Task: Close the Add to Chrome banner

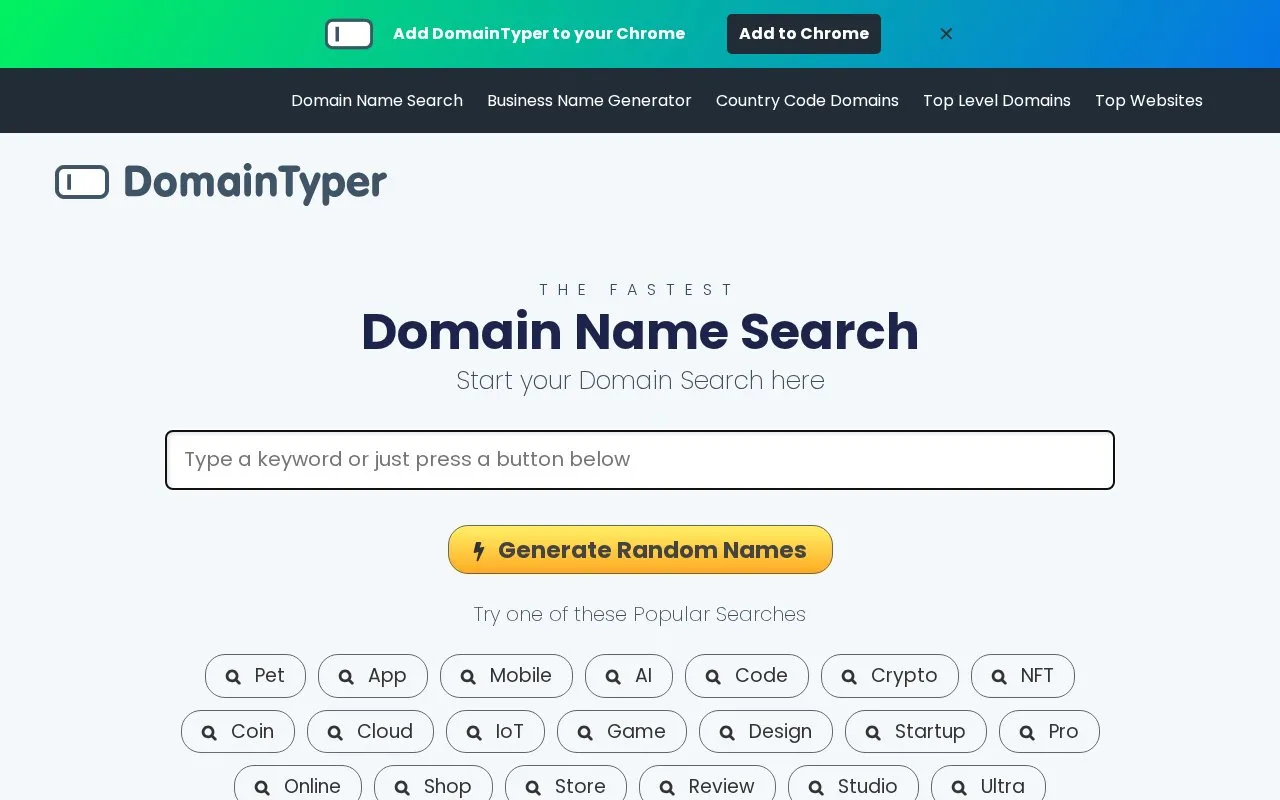Action: pyautogui.click(x=946, y=34)
